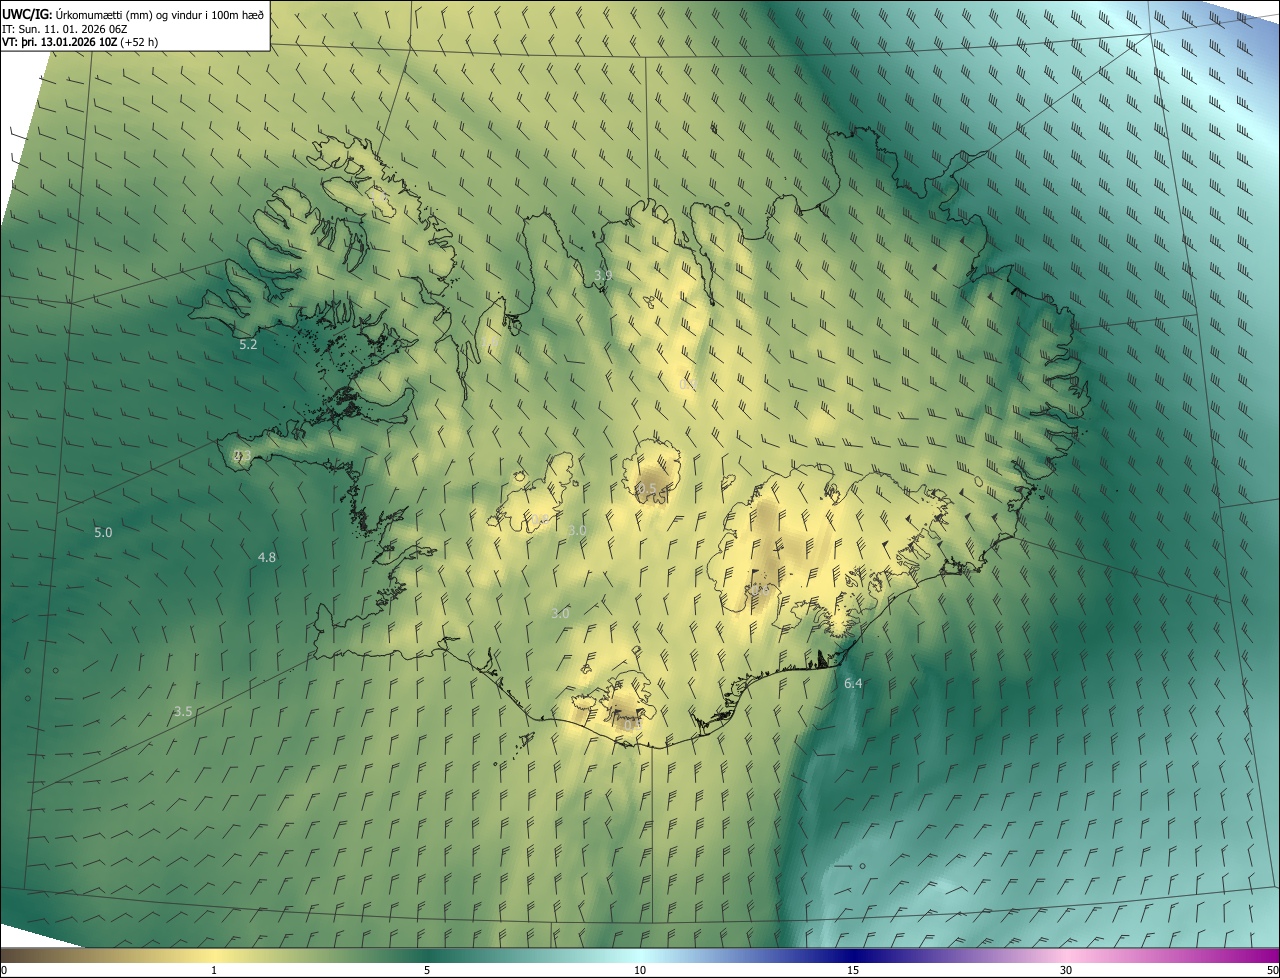Click the 3.5 value label southwest of Iceland

point(183,711)
